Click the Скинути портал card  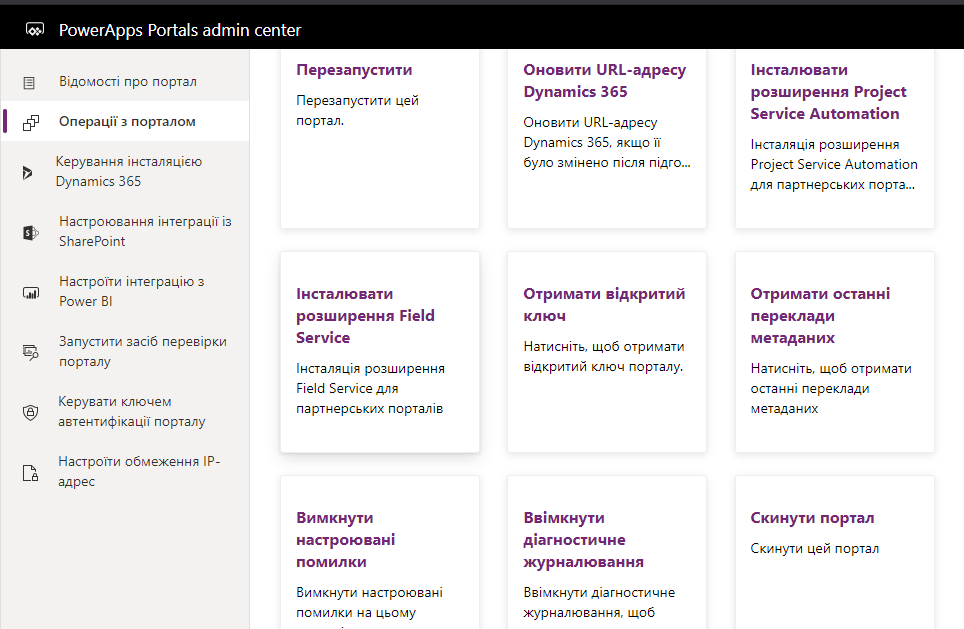point(834,552)
